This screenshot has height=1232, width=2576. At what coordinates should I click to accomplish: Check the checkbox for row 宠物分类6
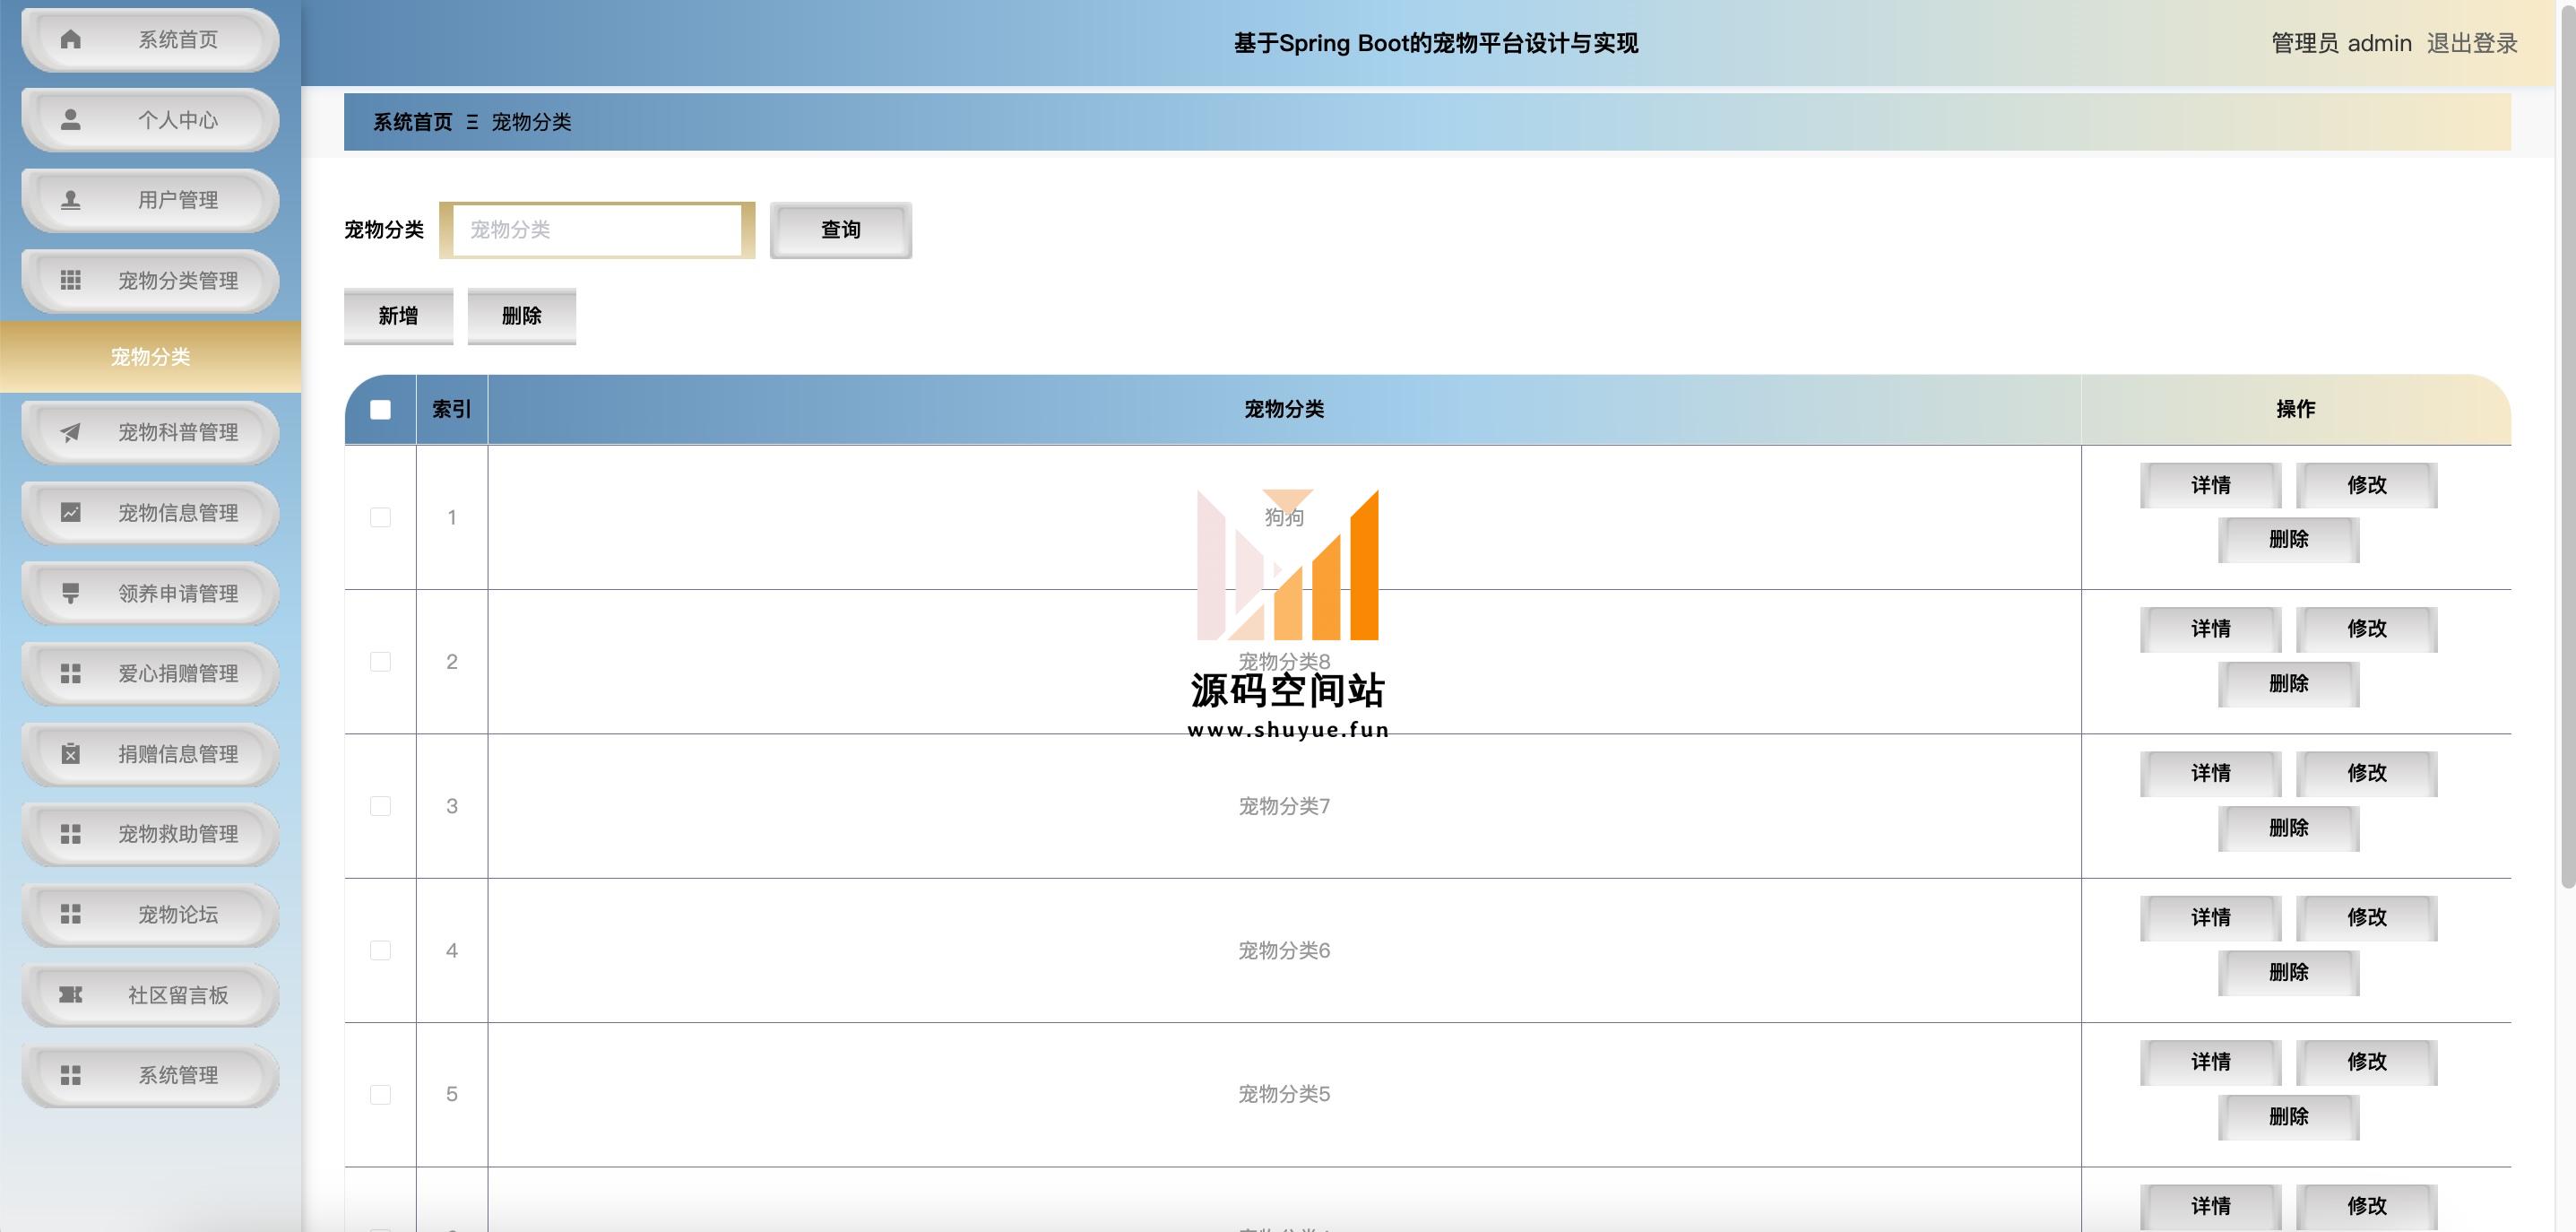coord(380,950)
